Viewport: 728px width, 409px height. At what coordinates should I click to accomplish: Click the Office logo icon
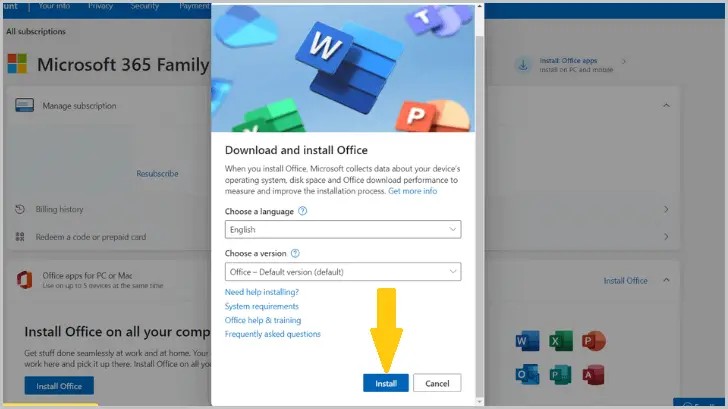(x=24, y=280)
